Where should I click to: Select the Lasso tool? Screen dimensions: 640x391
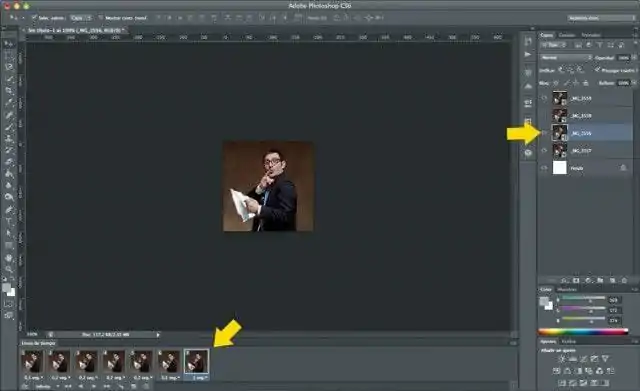9,67
